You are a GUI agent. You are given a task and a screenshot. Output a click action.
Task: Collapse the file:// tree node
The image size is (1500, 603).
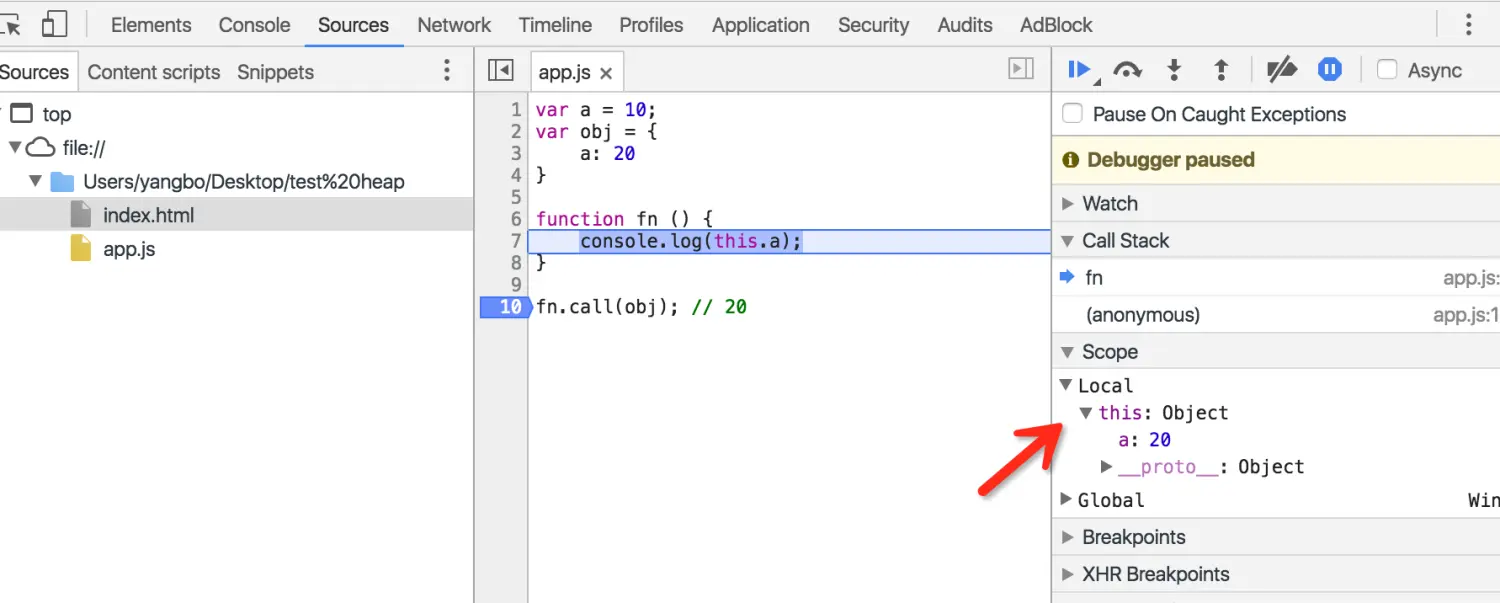[x=14, y=148]
